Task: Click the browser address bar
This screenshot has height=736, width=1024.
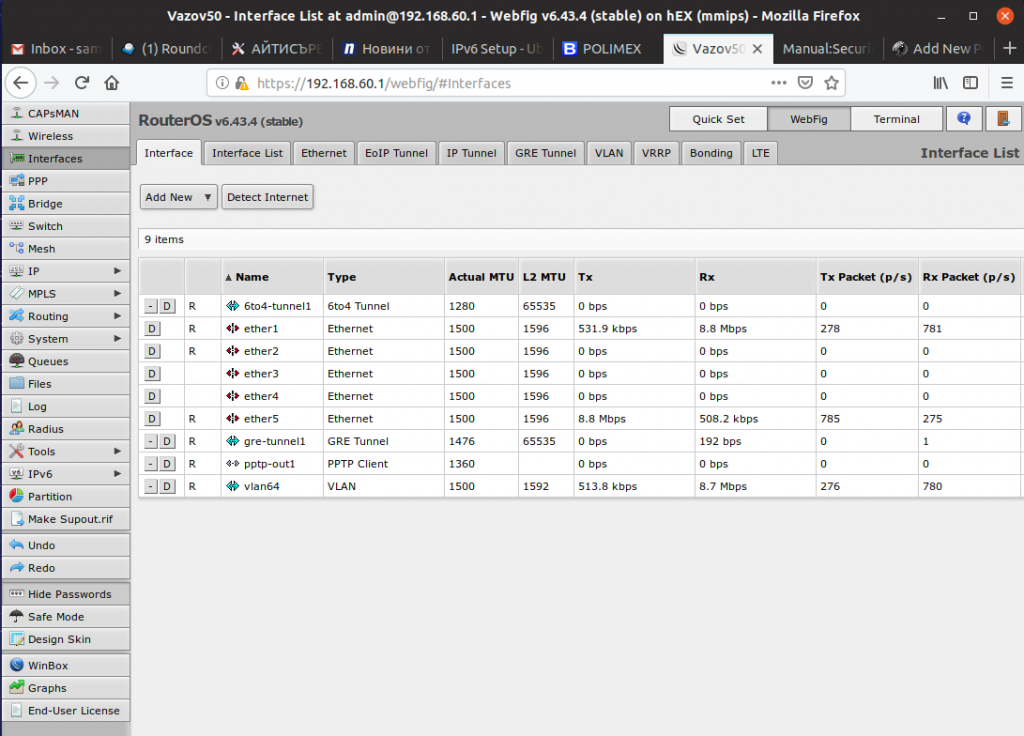Action: 450,83
